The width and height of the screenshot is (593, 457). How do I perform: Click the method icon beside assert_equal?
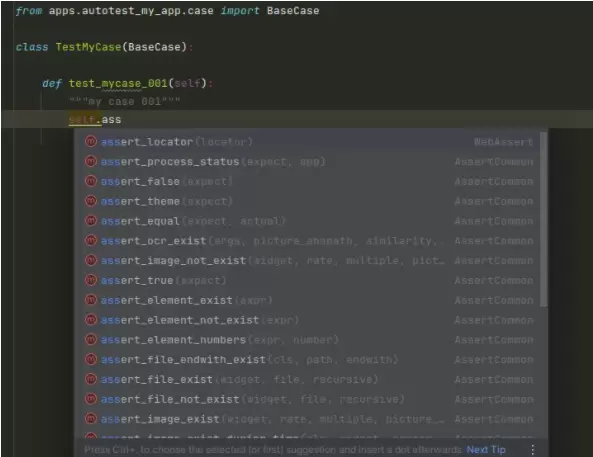[x=91, y=220]
